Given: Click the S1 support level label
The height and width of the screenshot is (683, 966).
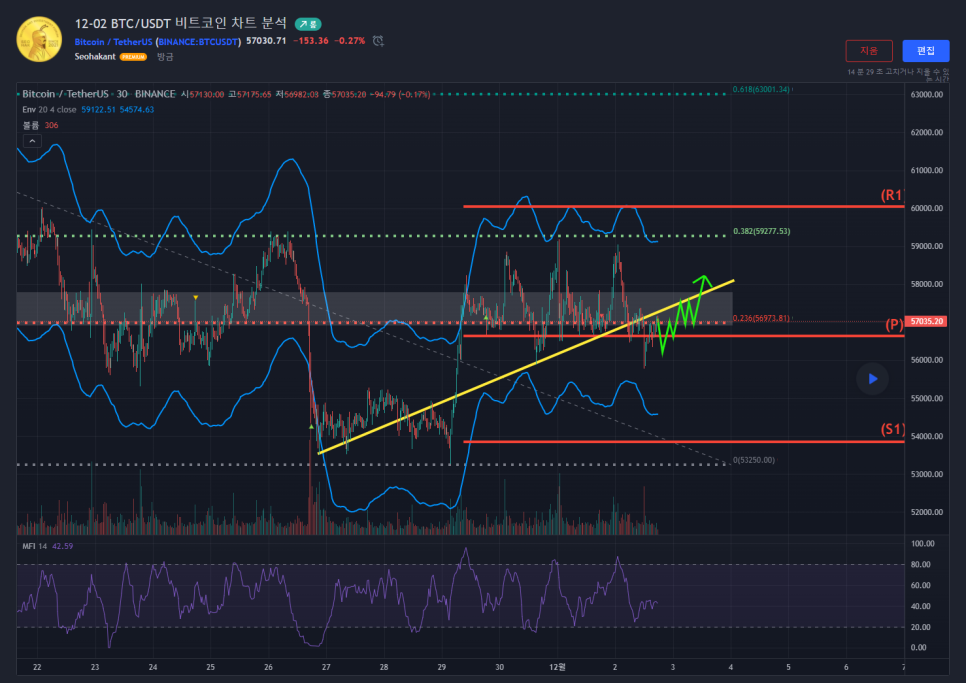Looking at the screenshot, I should pyautogui.click(x=892, y=429).
